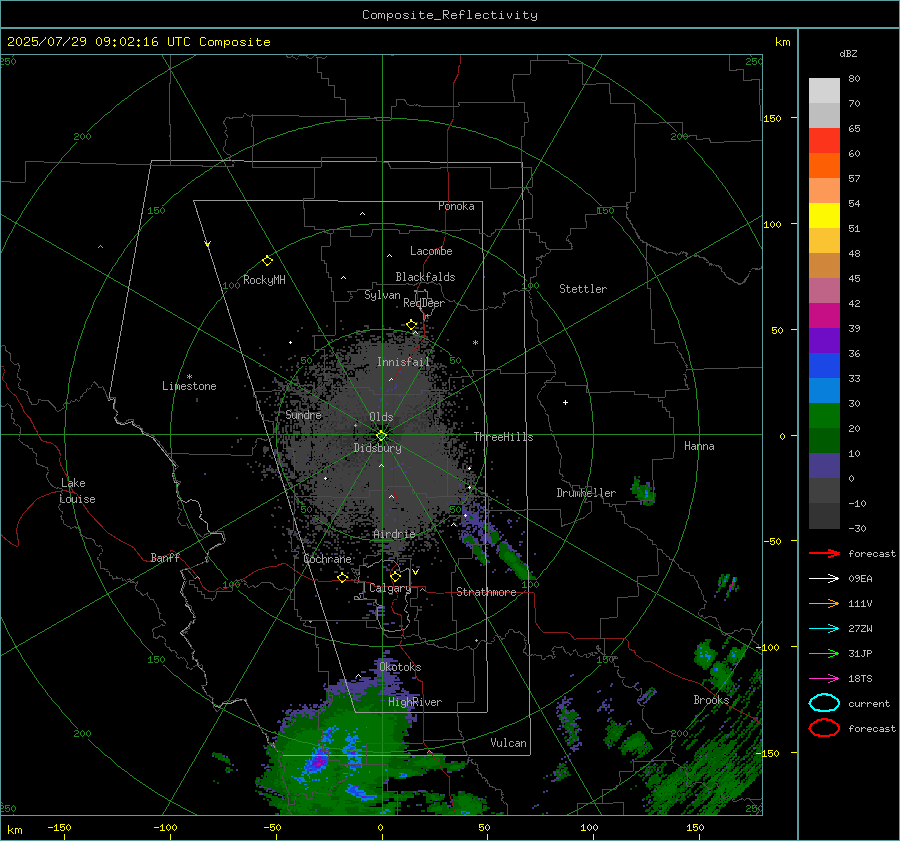Click the magenta 18TS arrow in the legend
900x841 pixels.
824,679
